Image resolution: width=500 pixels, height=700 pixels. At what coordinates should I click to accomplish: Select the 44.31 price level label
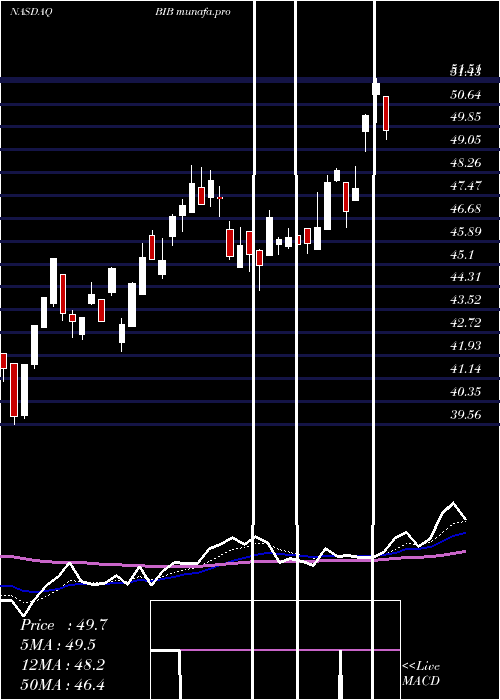[x=466, y=277]
